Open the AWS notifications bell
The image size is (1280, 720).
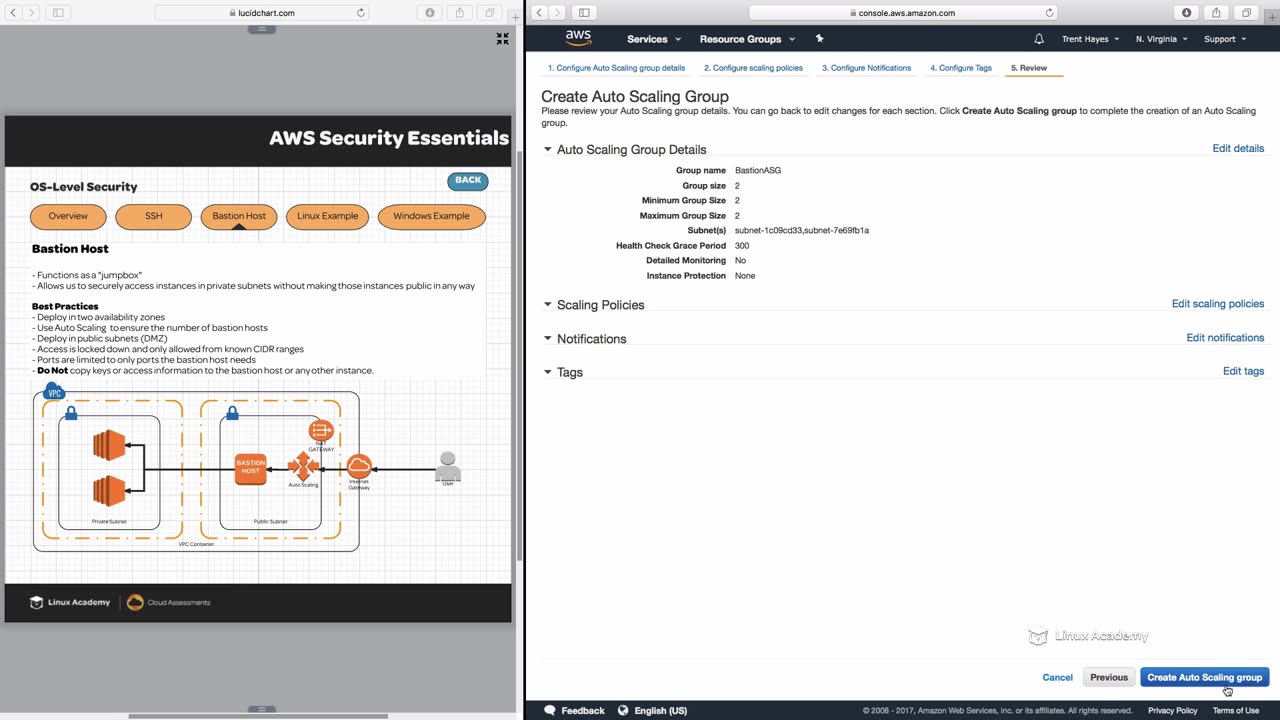(x=1039, y=39)
